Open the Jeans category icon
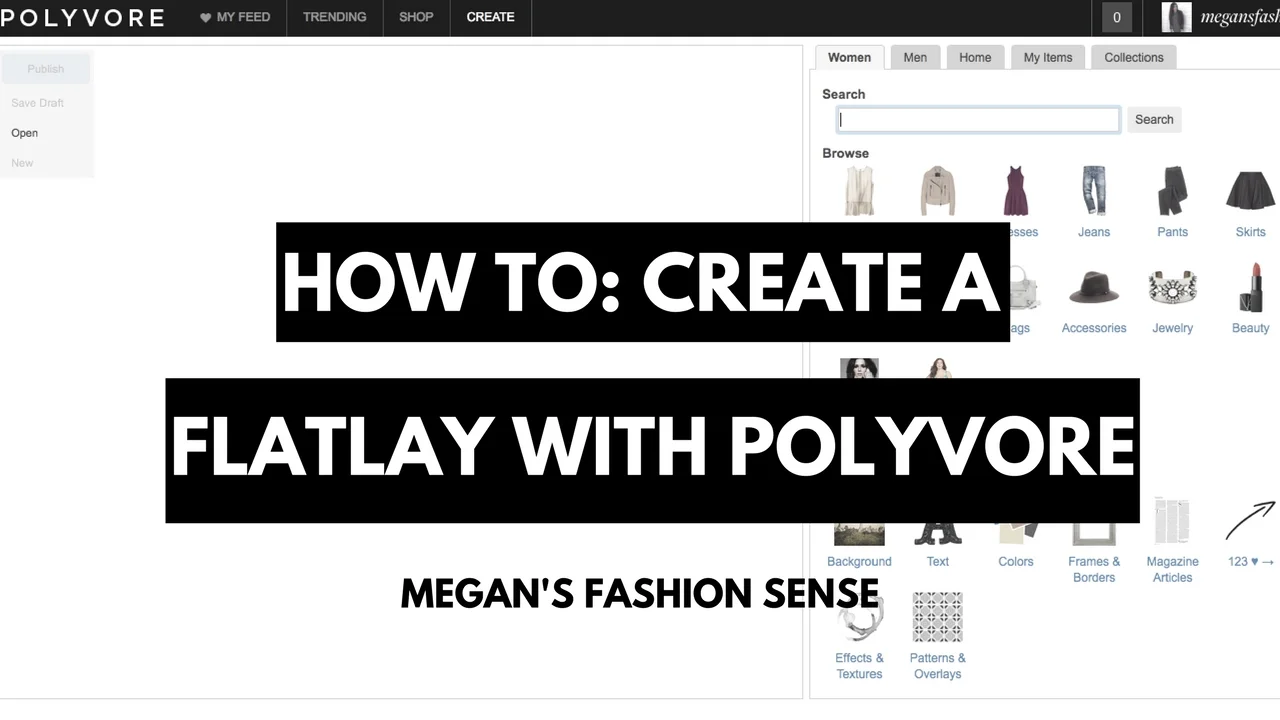Image resolution: width=1280 pixels, height=720 pixels. [1094, 191]
